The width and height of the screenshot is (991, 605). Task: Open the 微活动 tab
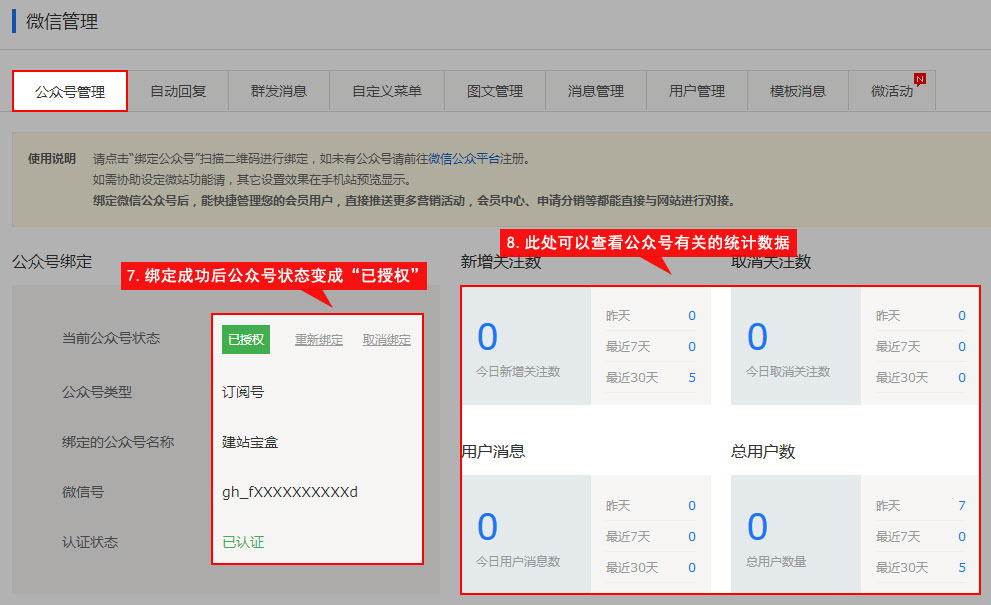coord(892,91)
